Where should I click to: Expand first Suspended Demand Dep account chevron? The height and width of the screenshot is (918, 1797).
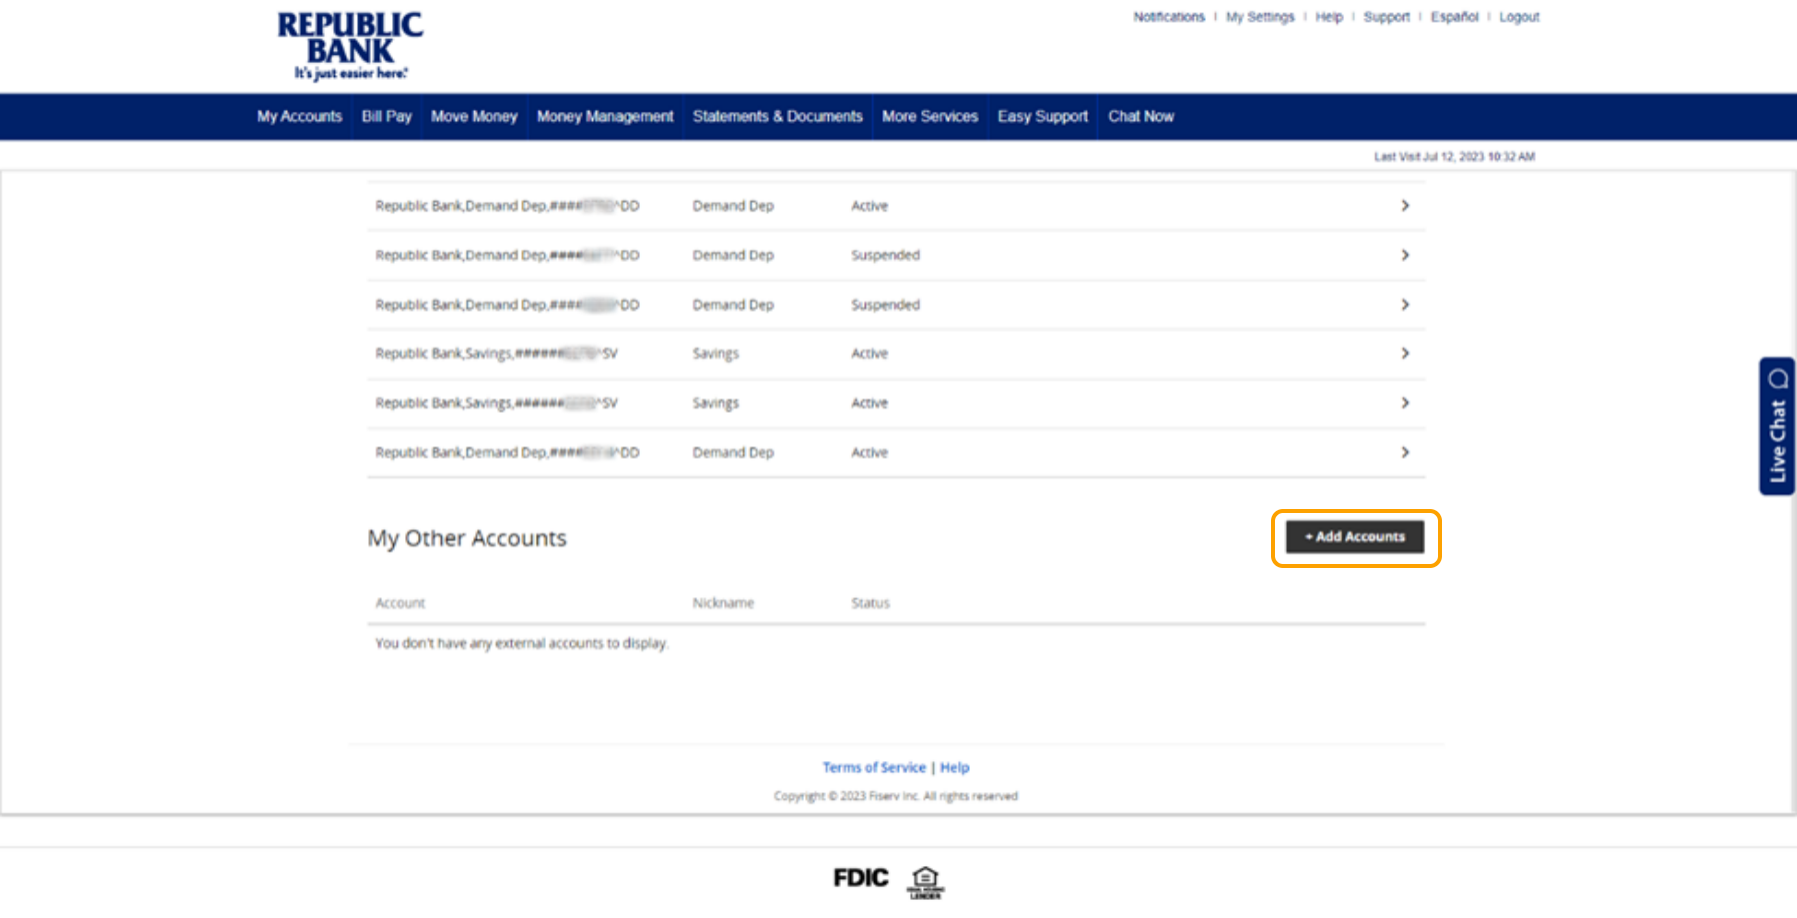tap(1405, 255)
